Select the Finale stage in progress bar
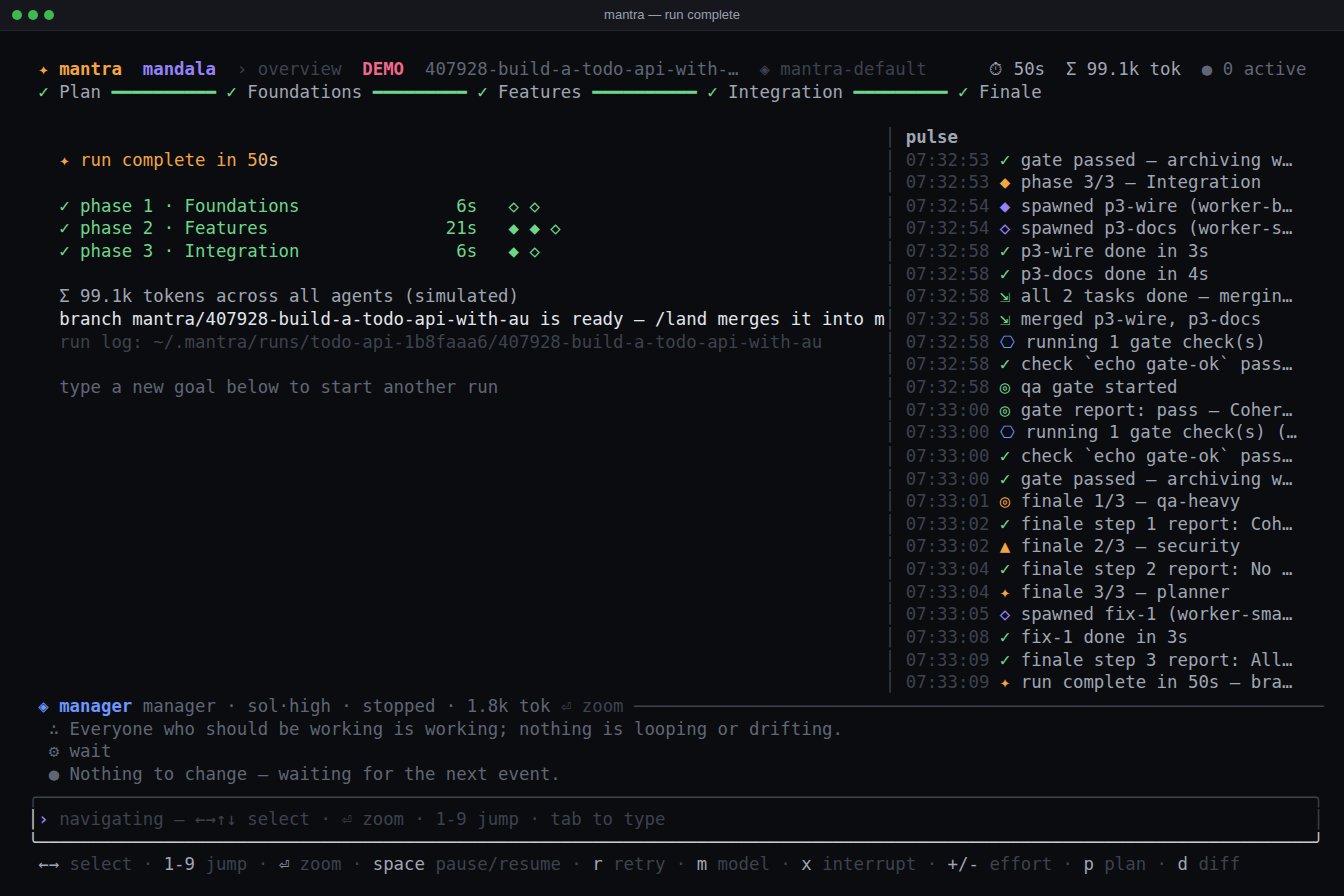 click(999, 92)
